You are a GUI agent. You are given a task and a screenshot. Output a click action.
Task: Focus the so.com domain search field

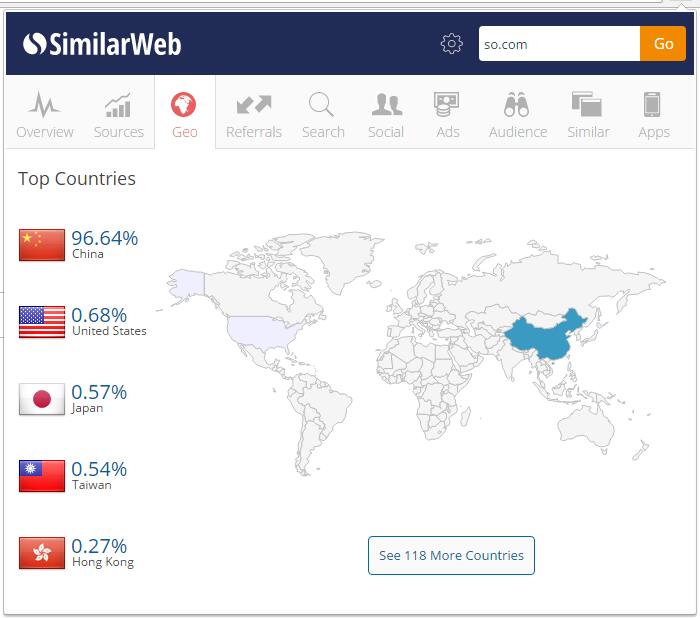(x=558, y=44)
